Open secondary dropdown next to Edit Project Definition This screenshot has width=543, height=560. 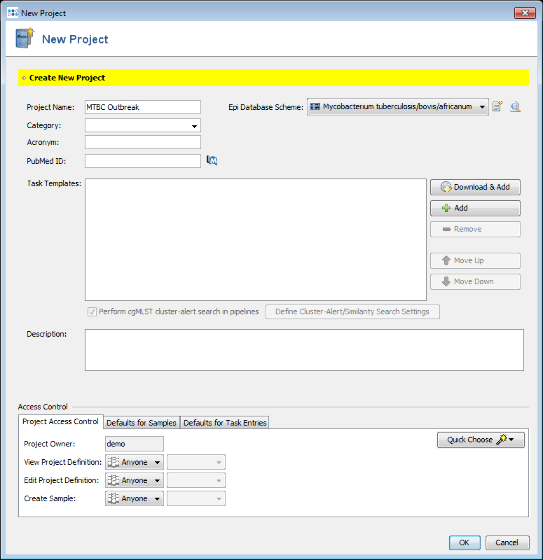click(196, 480)
